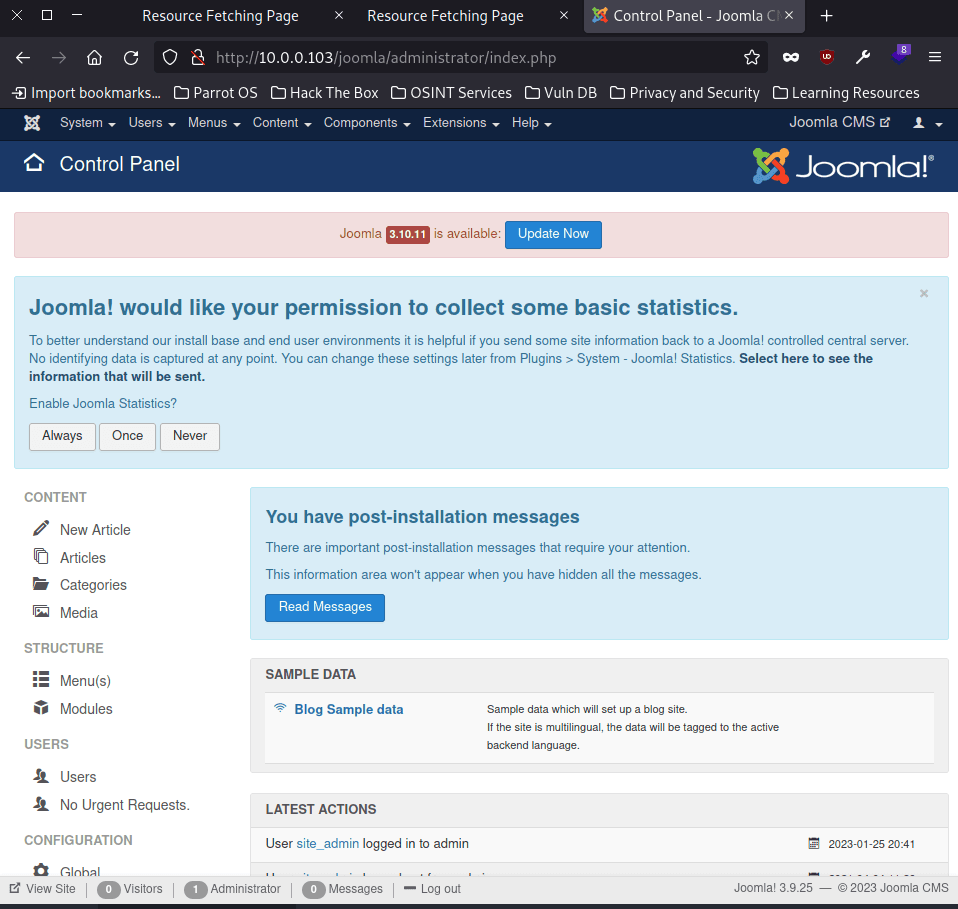The width and height of the screenshot is (958, 909).
Task: Select the New Article pencil icon
Action: click(40, 529)
